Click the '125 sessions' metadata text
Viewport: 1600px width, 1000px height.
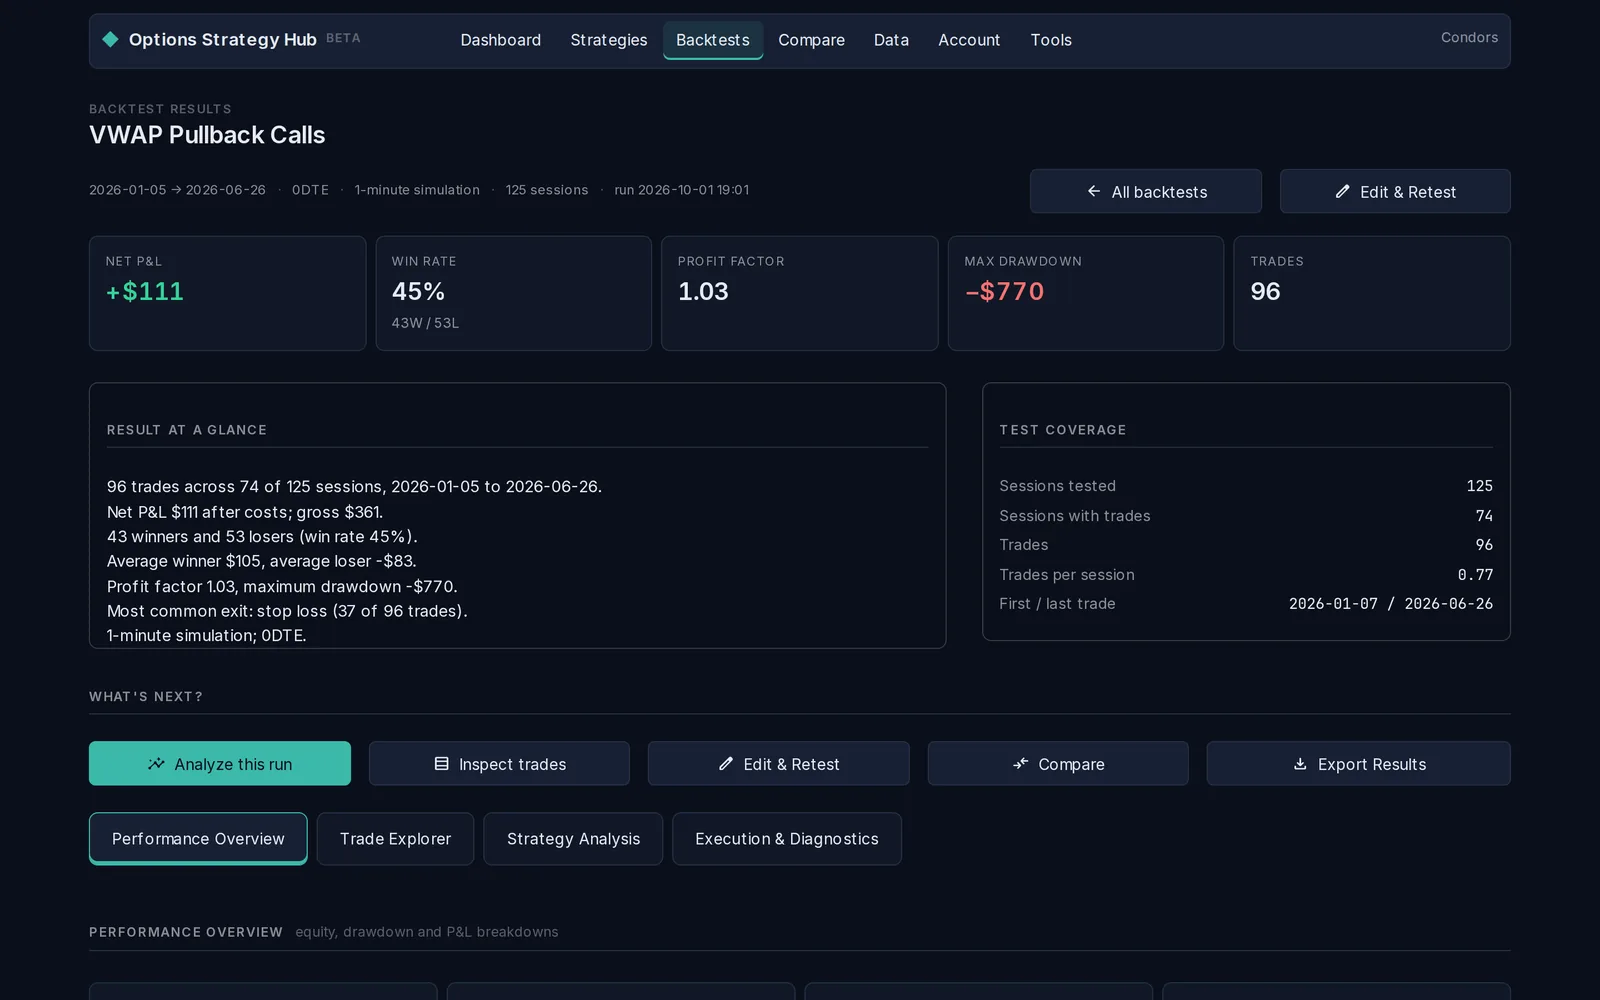[x=547, y=190]
